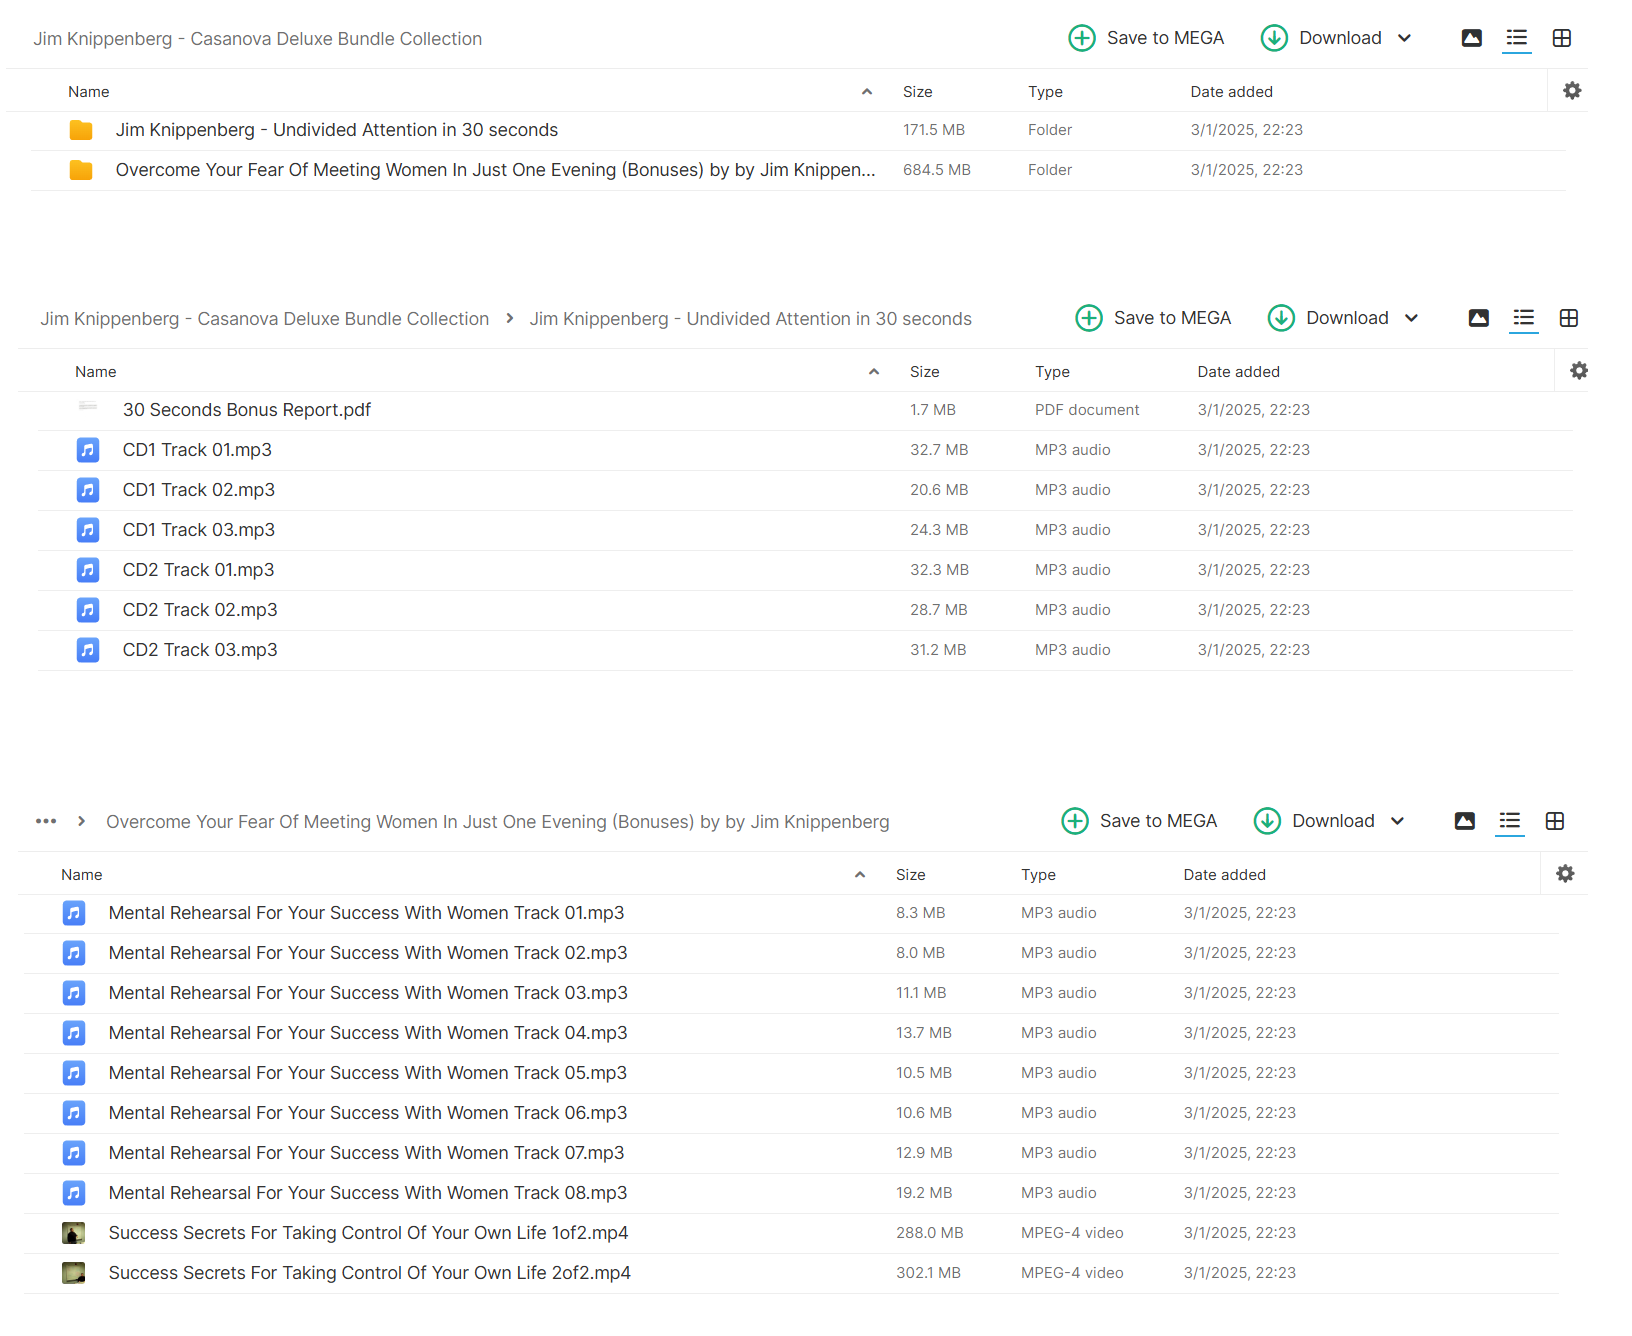
Task: Click Overcome Your Fear breadcrumb in bottom panel
Action: tap(498, 822)
